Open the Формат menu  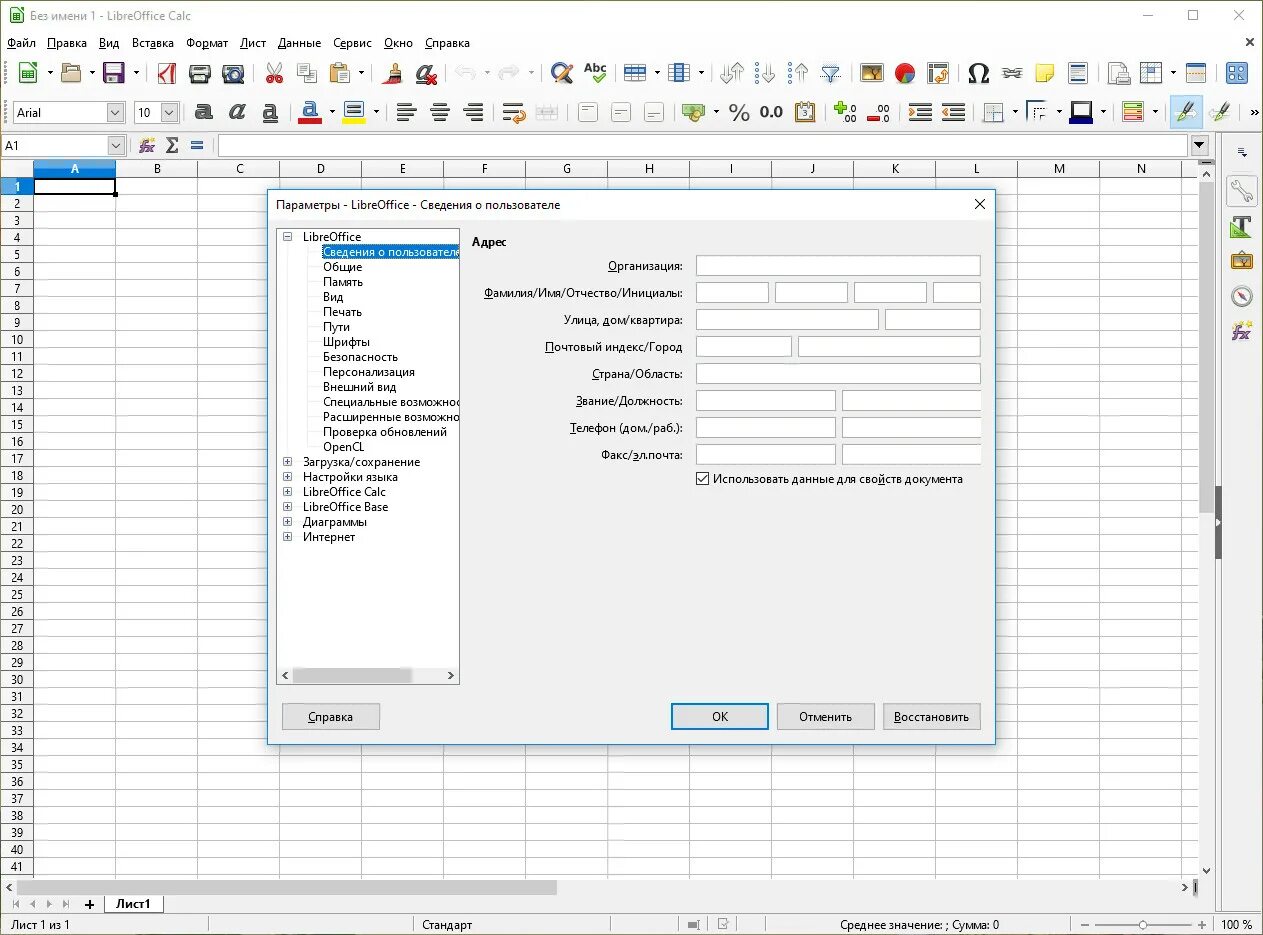pos(207,43)
